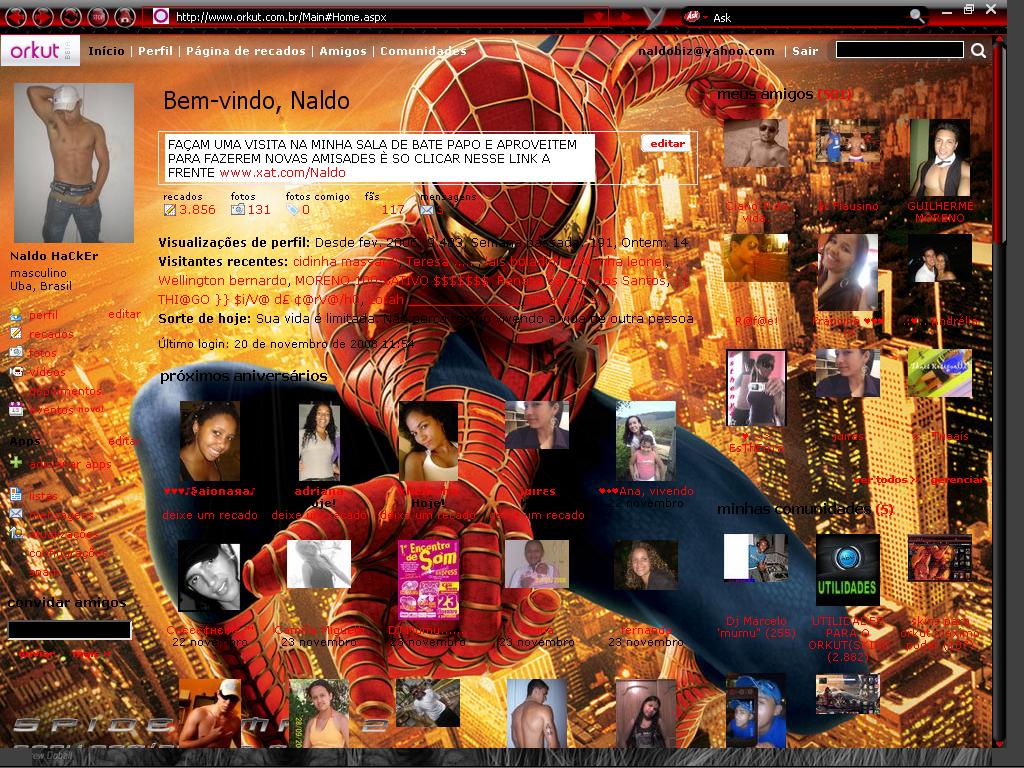The image size is (1024, 768).
Task: Click the editar button on status message
Action: pyautogui.click(x=667, y=144)
